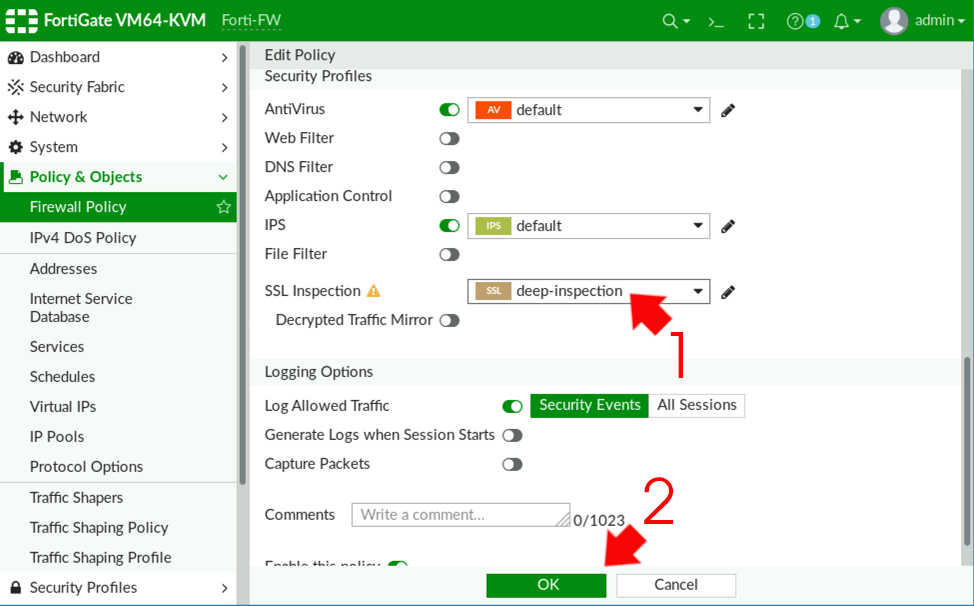
Task: Select Security Events logging option
Action: tap(589, 405)
